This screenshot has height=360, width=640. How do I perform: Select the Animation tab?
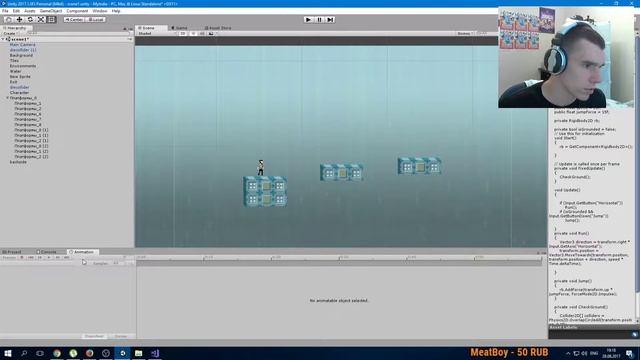tap(83, 252)
